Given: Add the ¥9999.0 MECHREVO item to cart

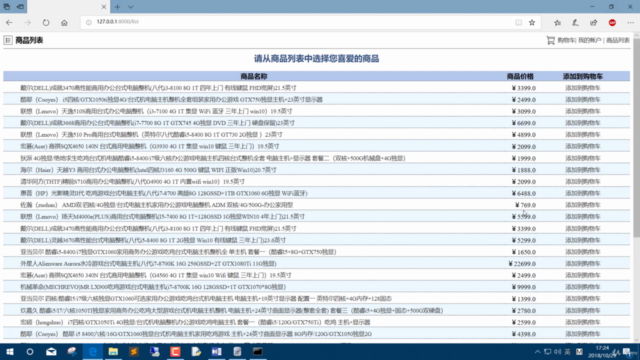Looking at the screenshot, I should coord(582,287).
